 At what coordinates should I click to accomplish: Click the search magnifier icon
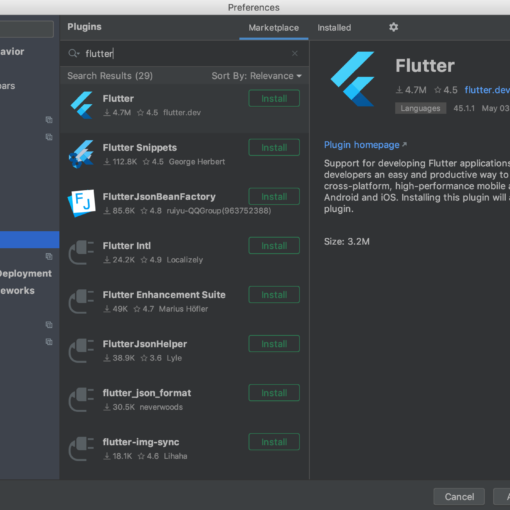[x=73, y=53]
